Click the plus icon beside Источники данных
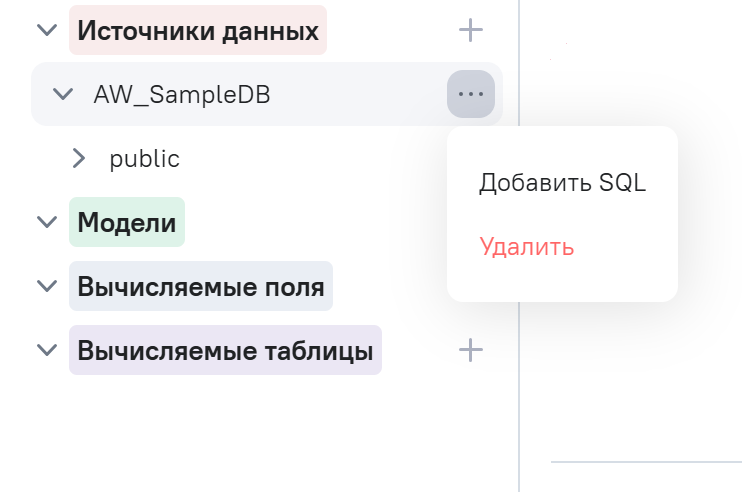The image size is (742, 492). [470, 31]
